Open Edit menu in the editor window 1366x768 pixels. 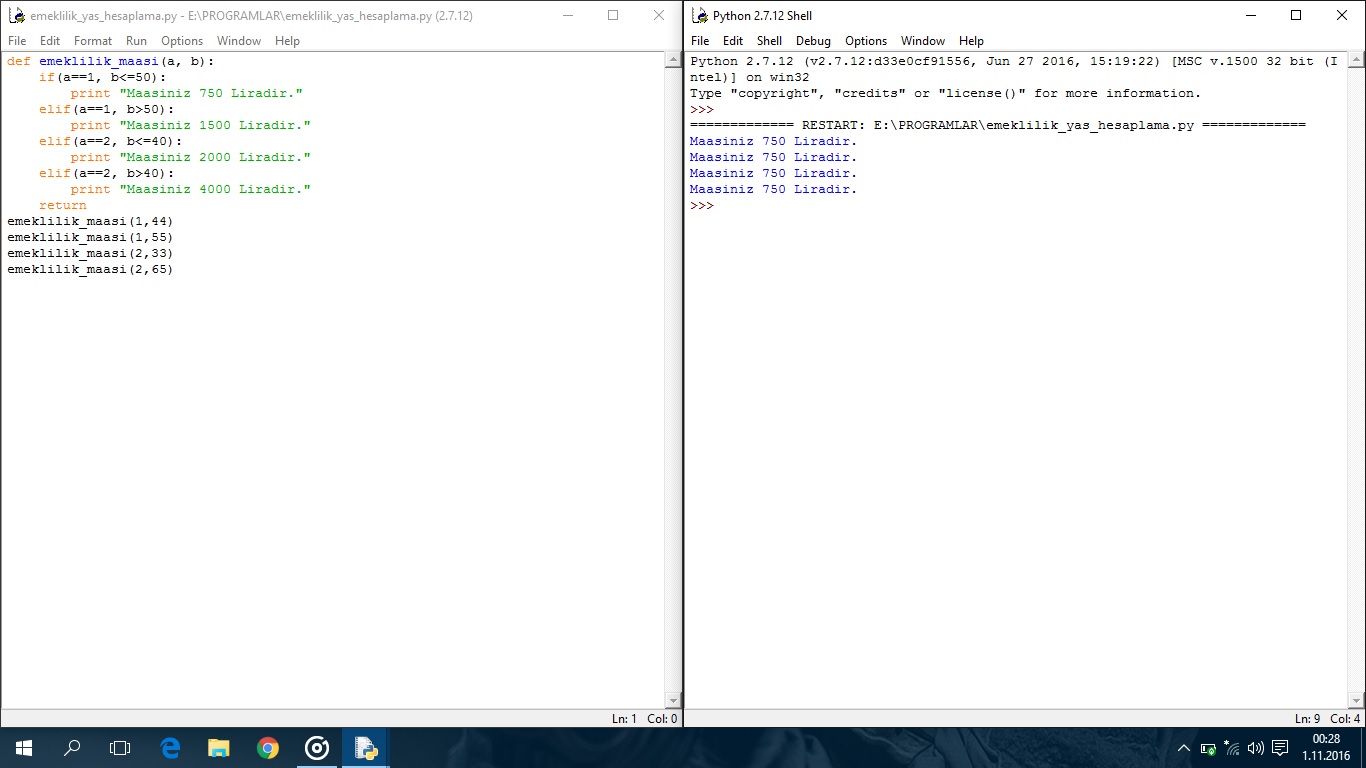pos(50,41)
